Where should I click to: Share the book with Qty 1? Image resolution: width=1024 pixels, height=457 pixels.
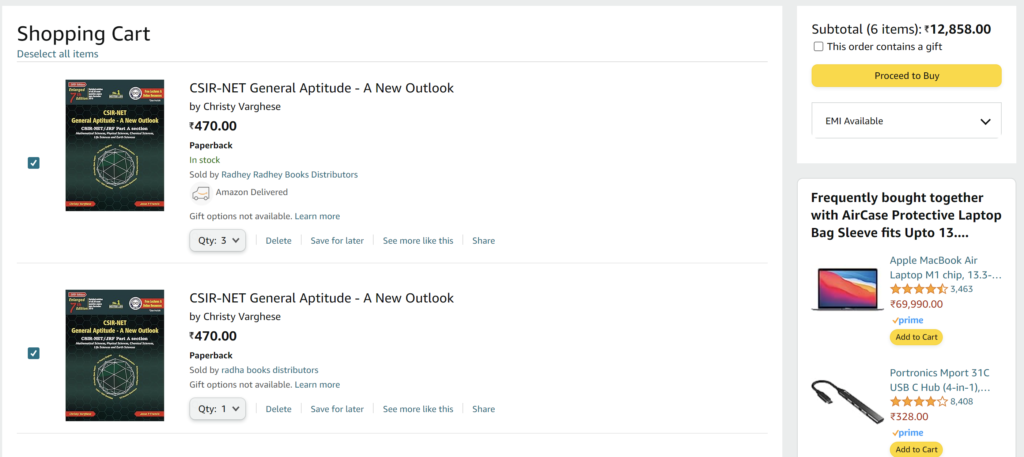483,409
